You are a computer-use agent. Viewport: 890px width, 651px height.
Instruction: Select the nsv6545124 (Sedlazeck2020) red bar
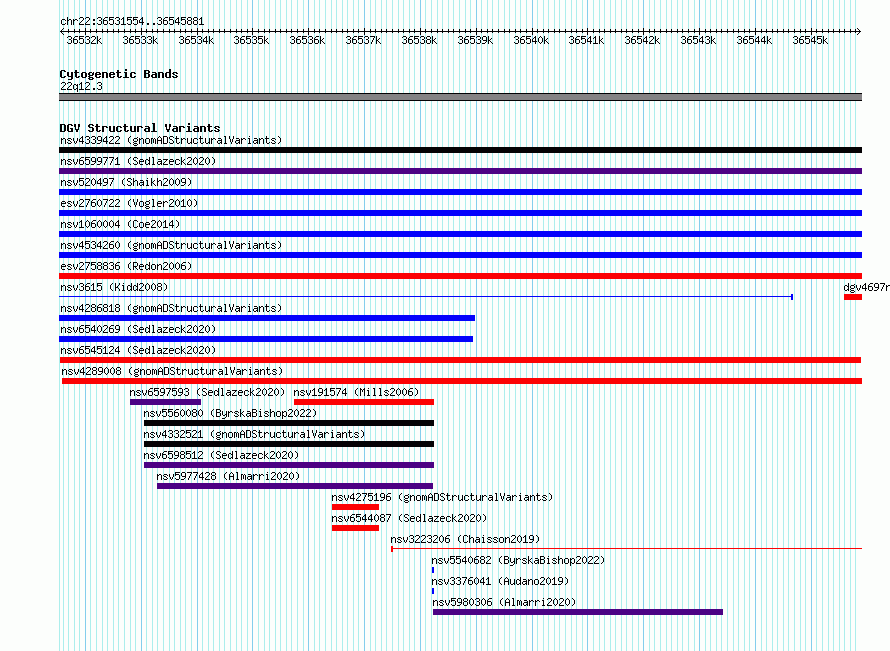(x=460, y=360)
